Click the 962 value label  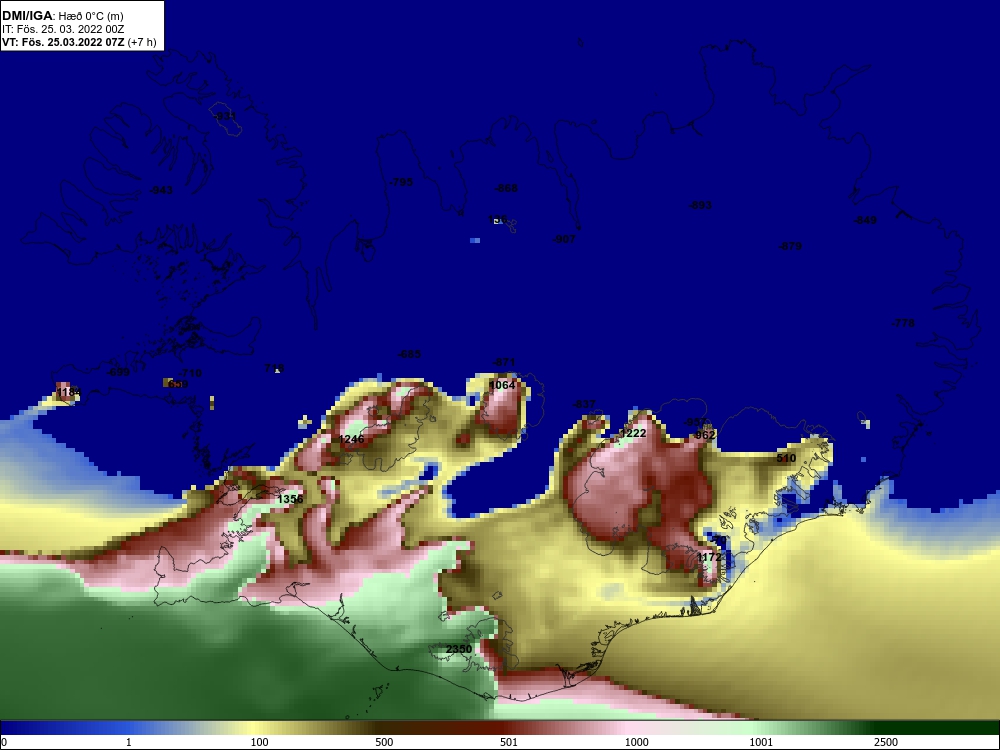click(x=703, y=435)
